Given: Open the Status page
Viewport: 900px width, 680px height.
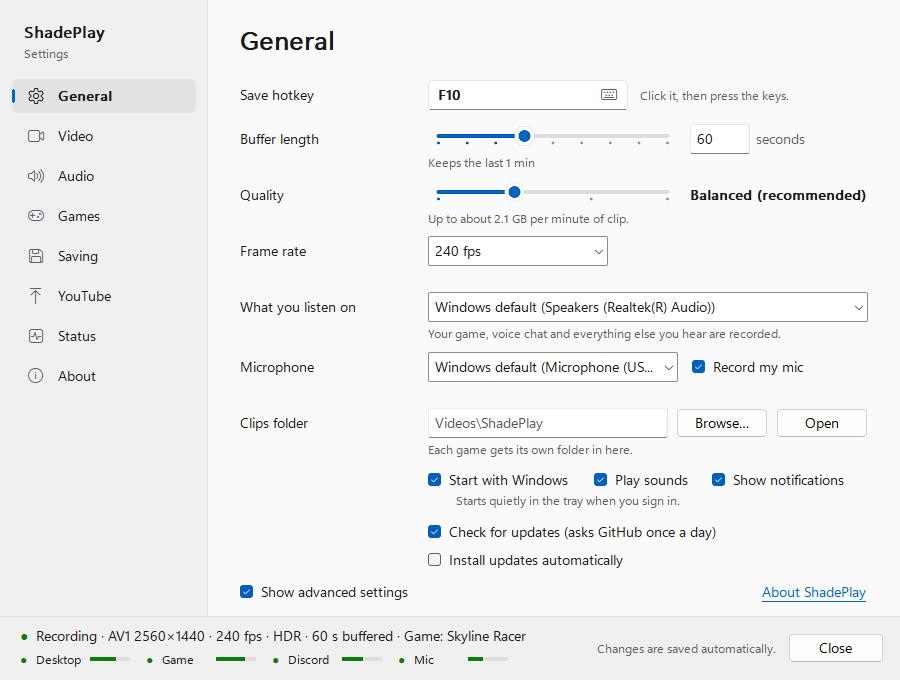Looking at the screenshot, I should 104,336.
